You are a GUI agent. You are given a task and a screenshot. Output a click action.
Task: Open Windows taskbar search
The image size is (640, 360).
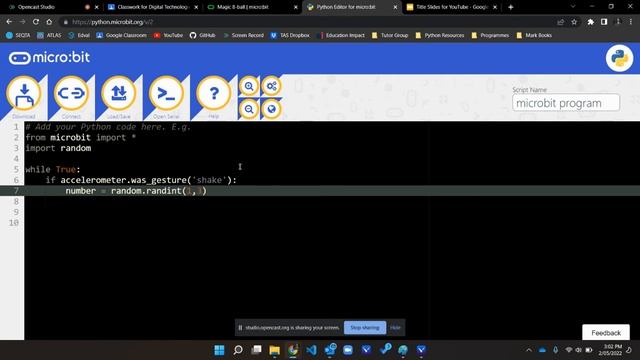click(x=238, y=350)
